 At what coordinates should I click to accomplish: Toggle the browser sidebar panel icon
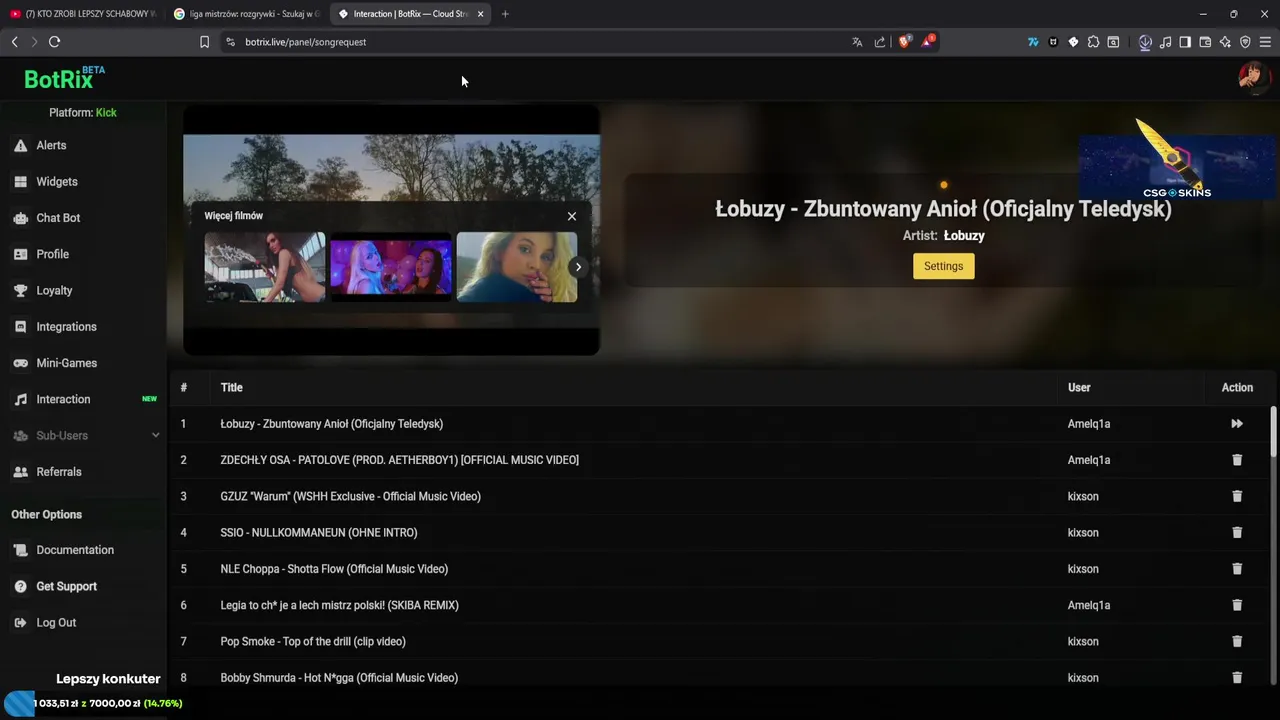pos(1185,42)
